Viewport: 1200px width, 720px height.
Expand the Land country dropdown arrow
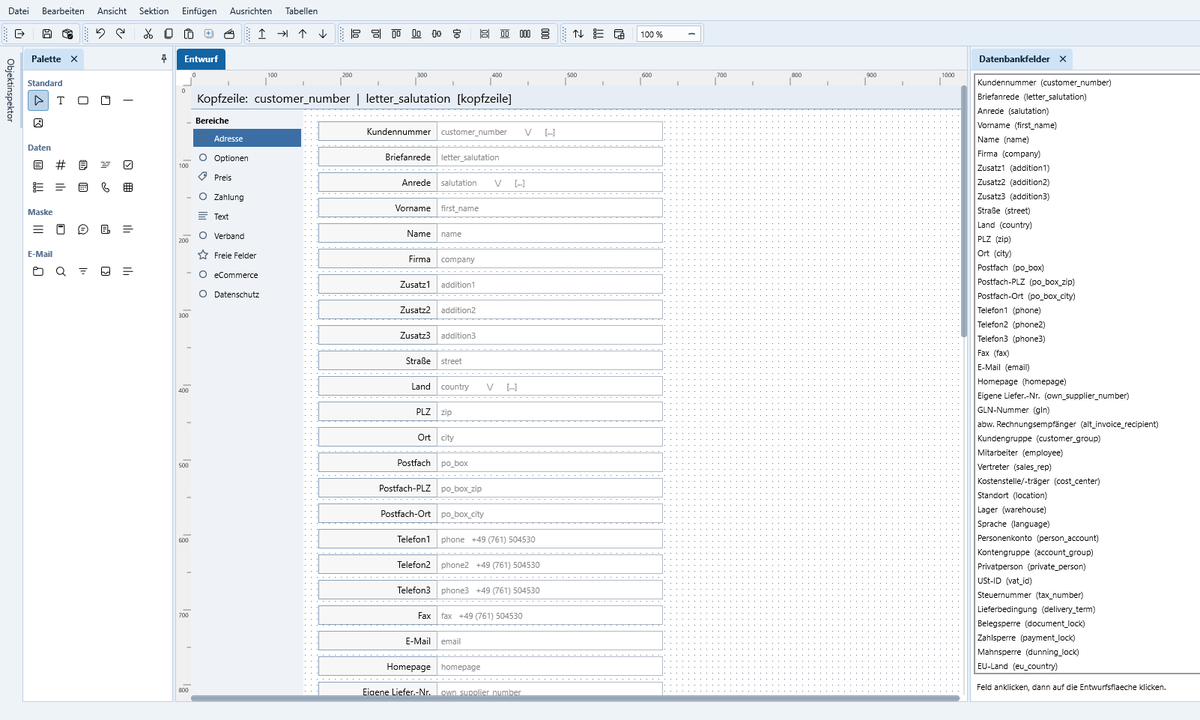[x=490, y=387]
